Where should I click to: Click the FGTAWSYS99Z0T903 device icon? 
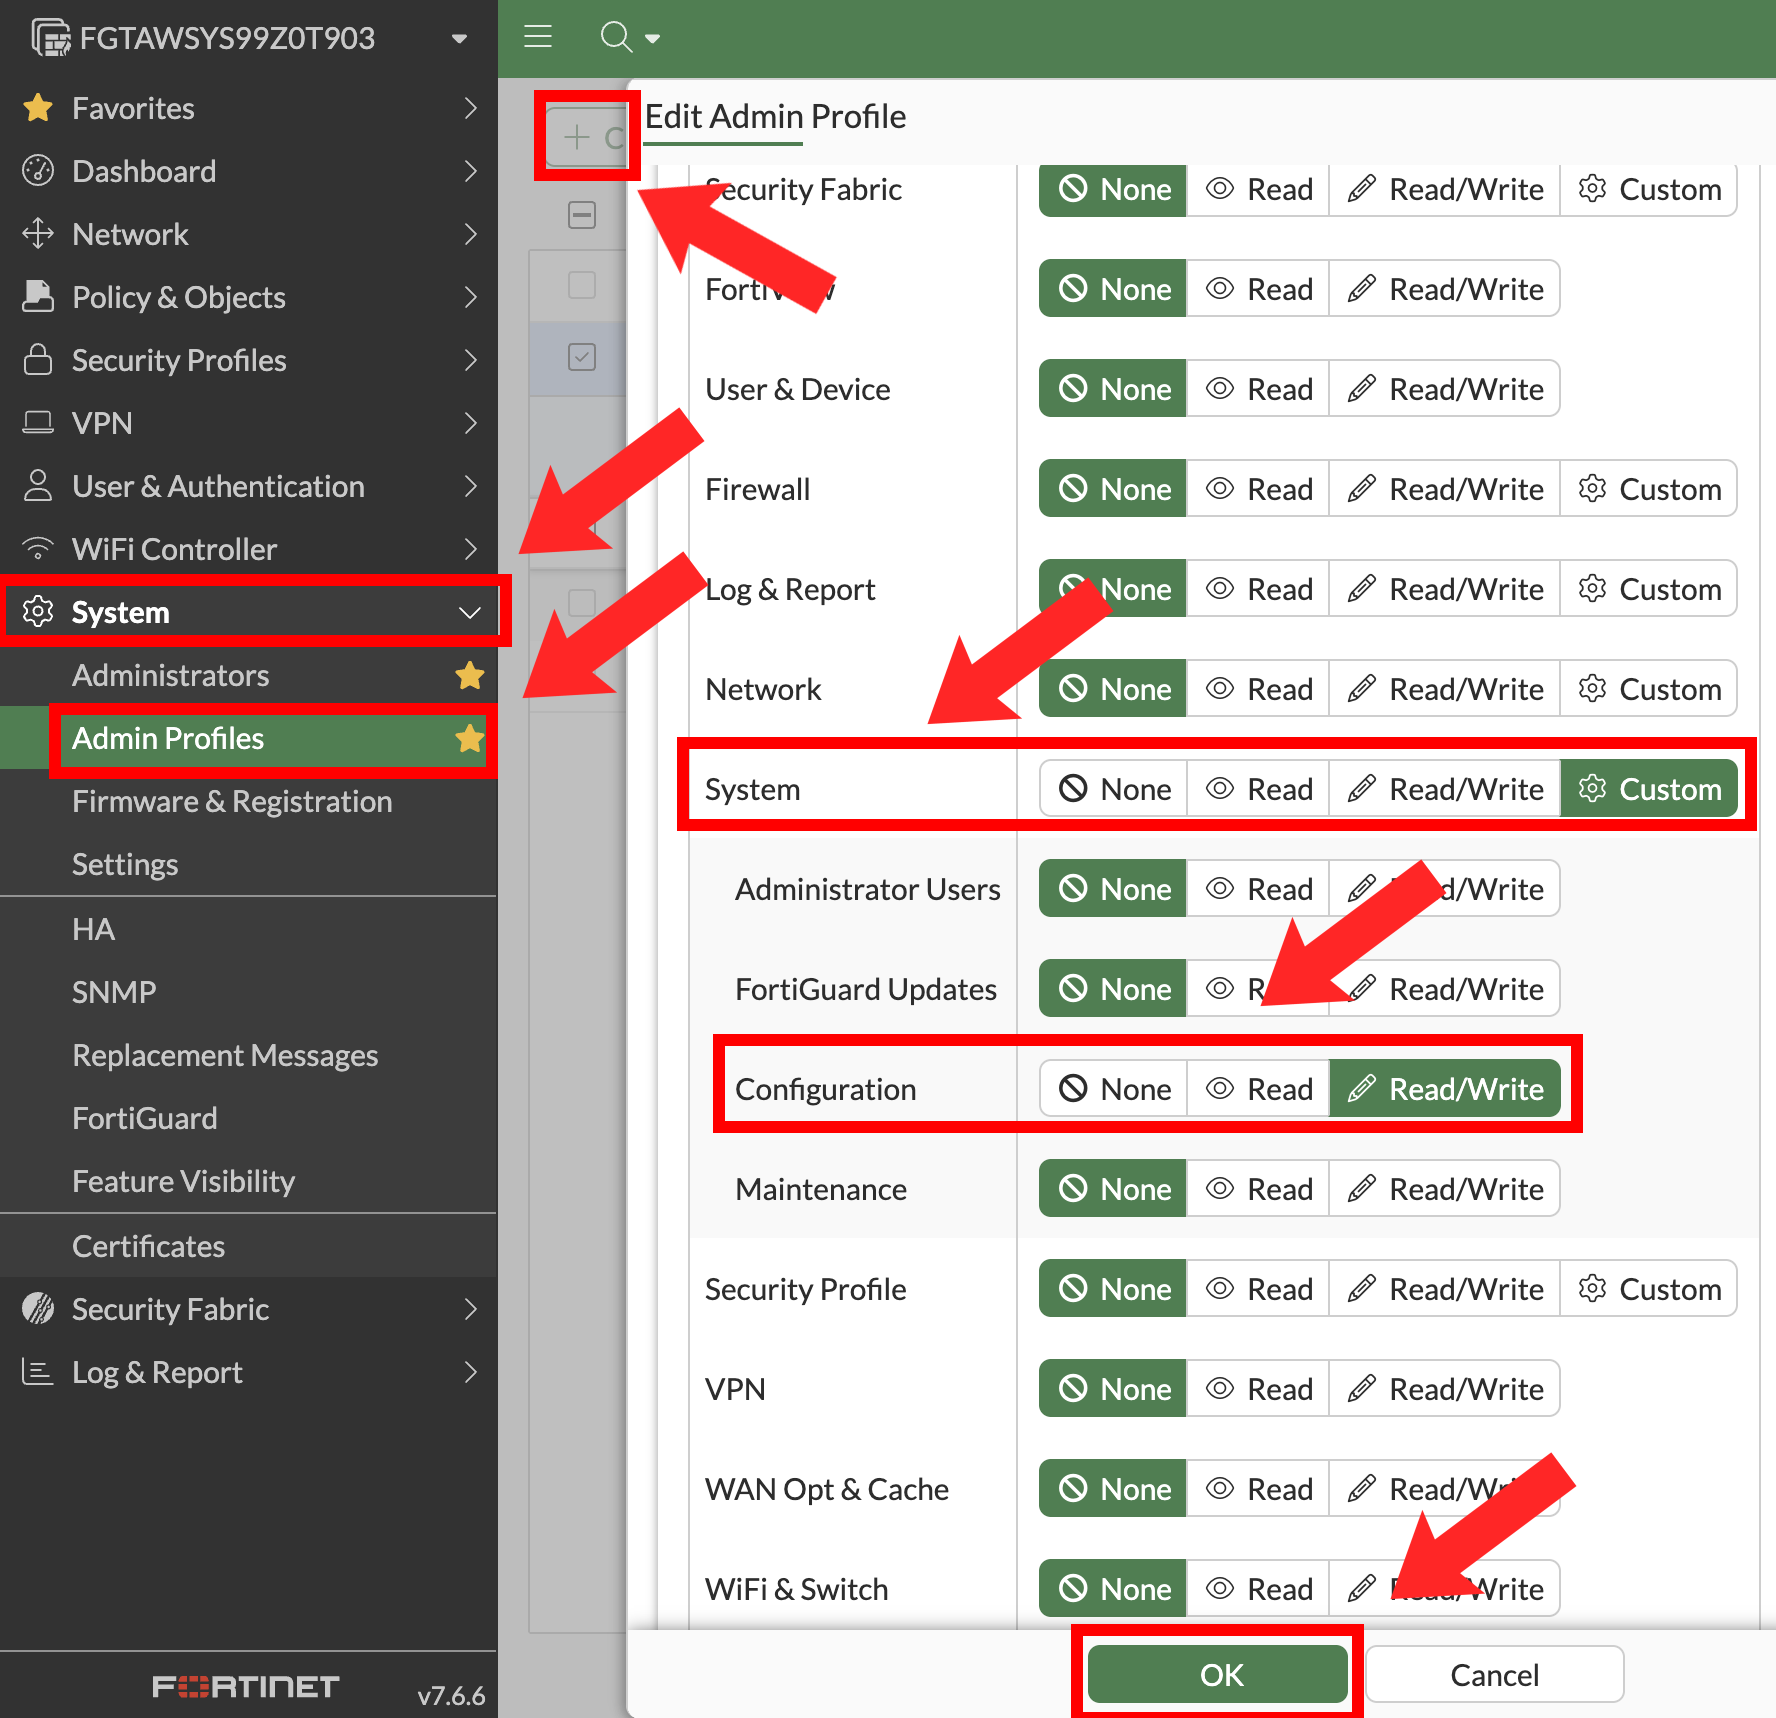(x=50, y=38)
